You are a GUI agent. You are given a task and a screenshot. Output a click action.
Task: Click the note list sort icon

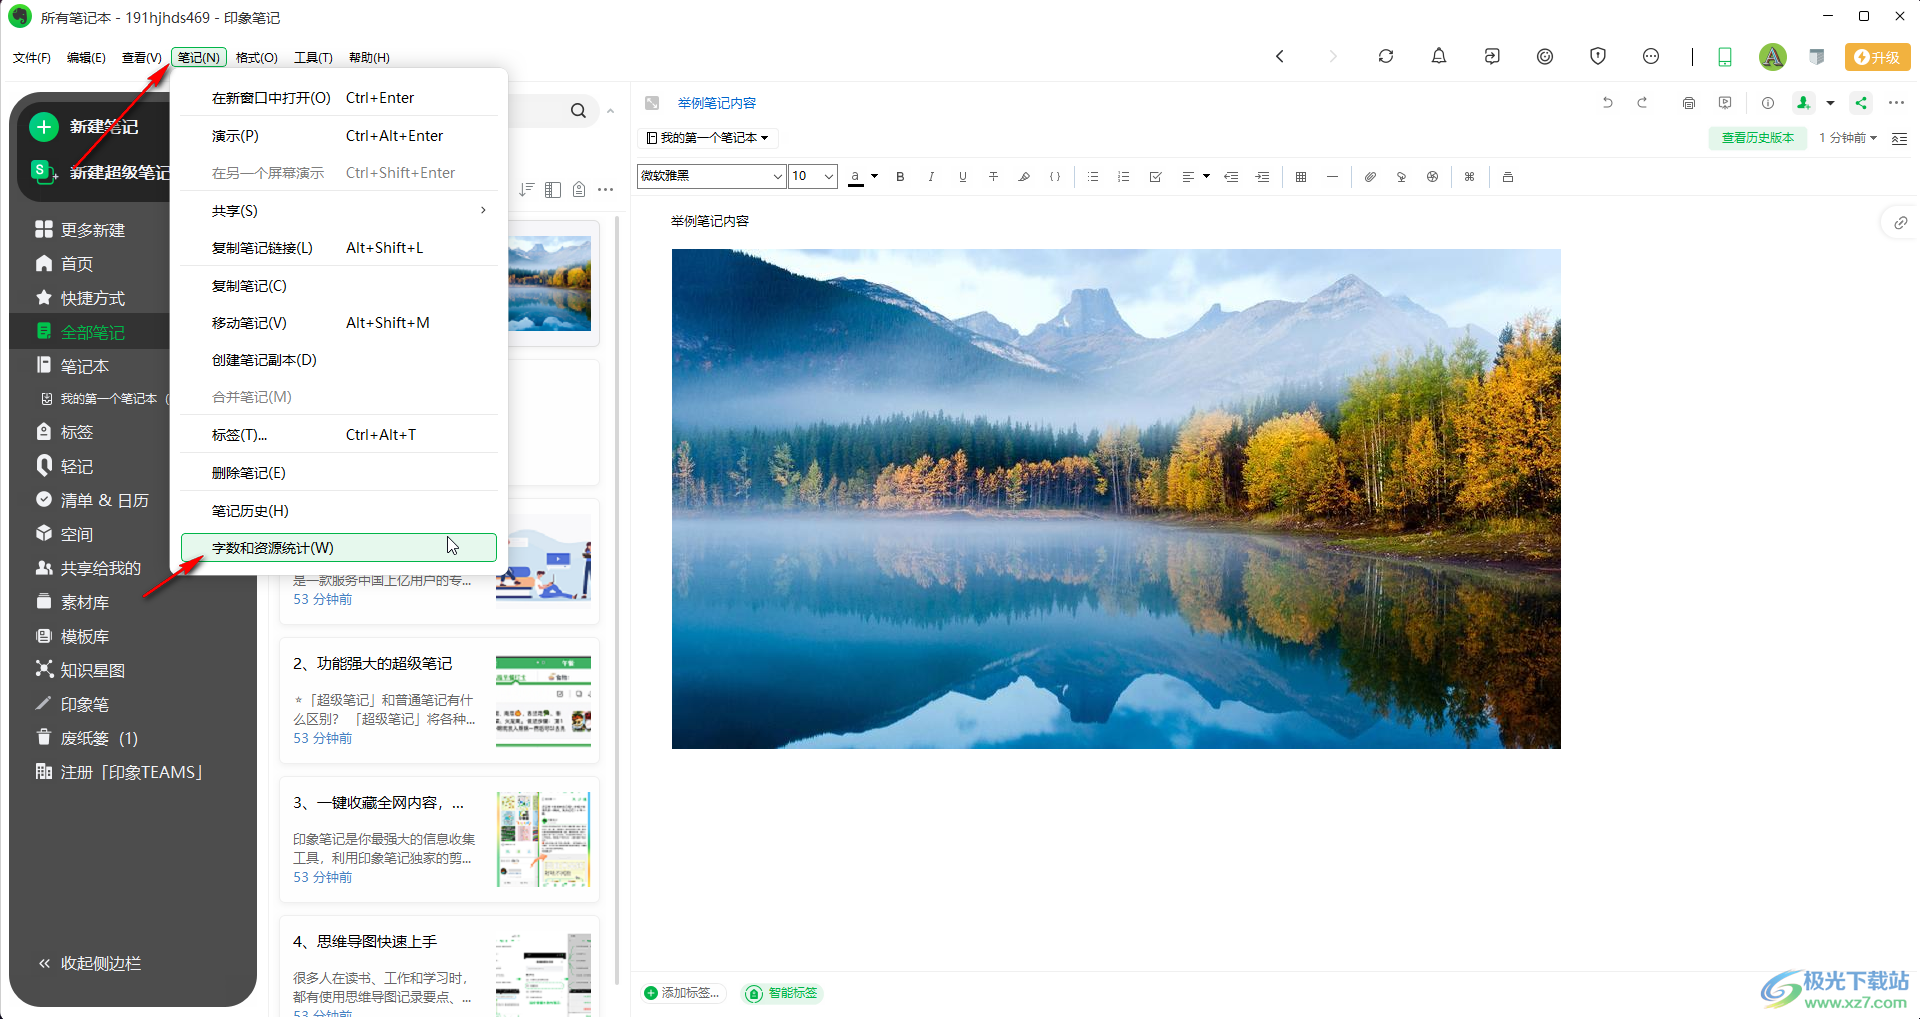(x=527, y=189)
